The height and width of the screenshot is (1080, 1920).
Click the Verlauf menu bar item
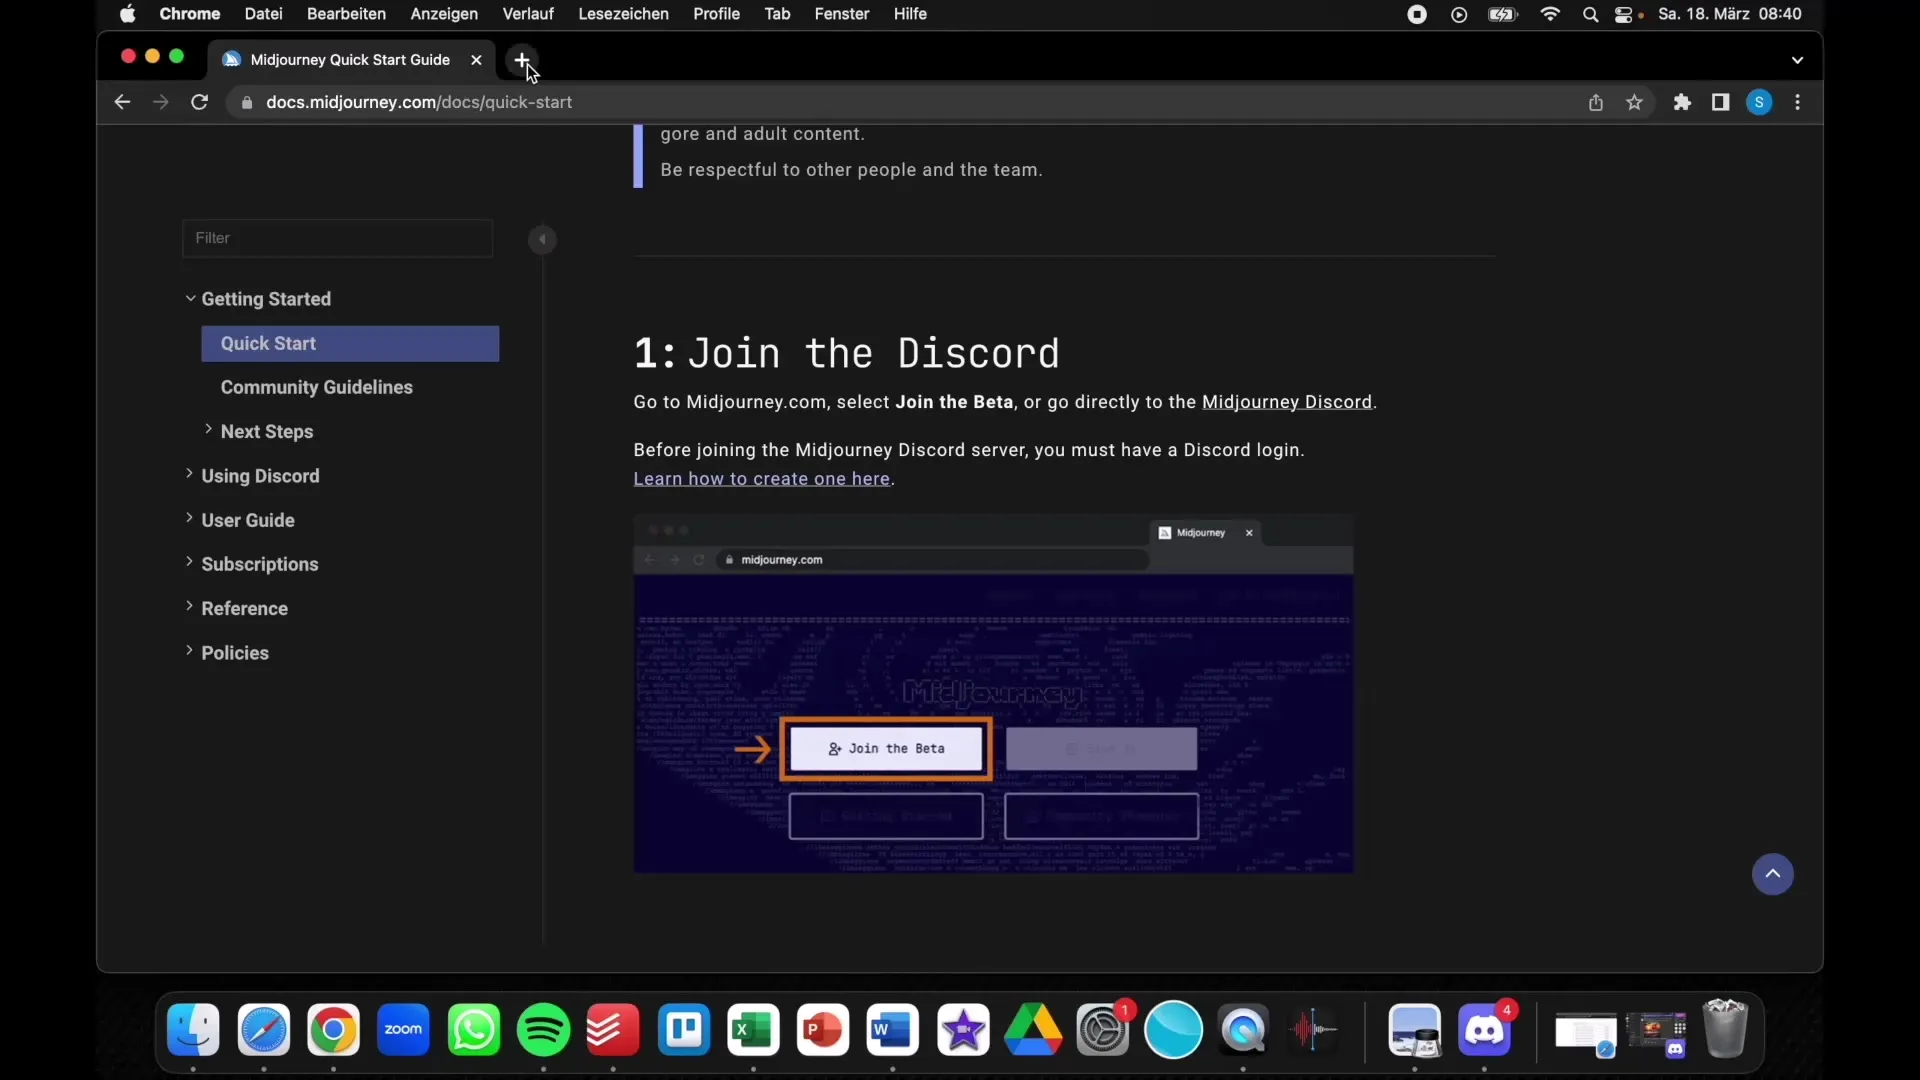coord(527,13)
